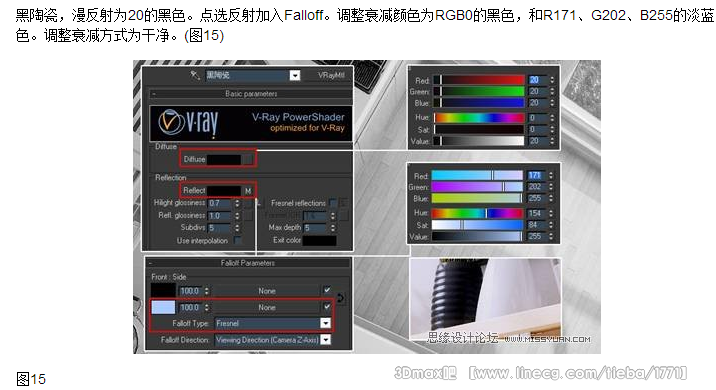This screenshot has width=716, height=390.
Task: Click the swap front/side colors arrow icon
Action: [340, 299]
